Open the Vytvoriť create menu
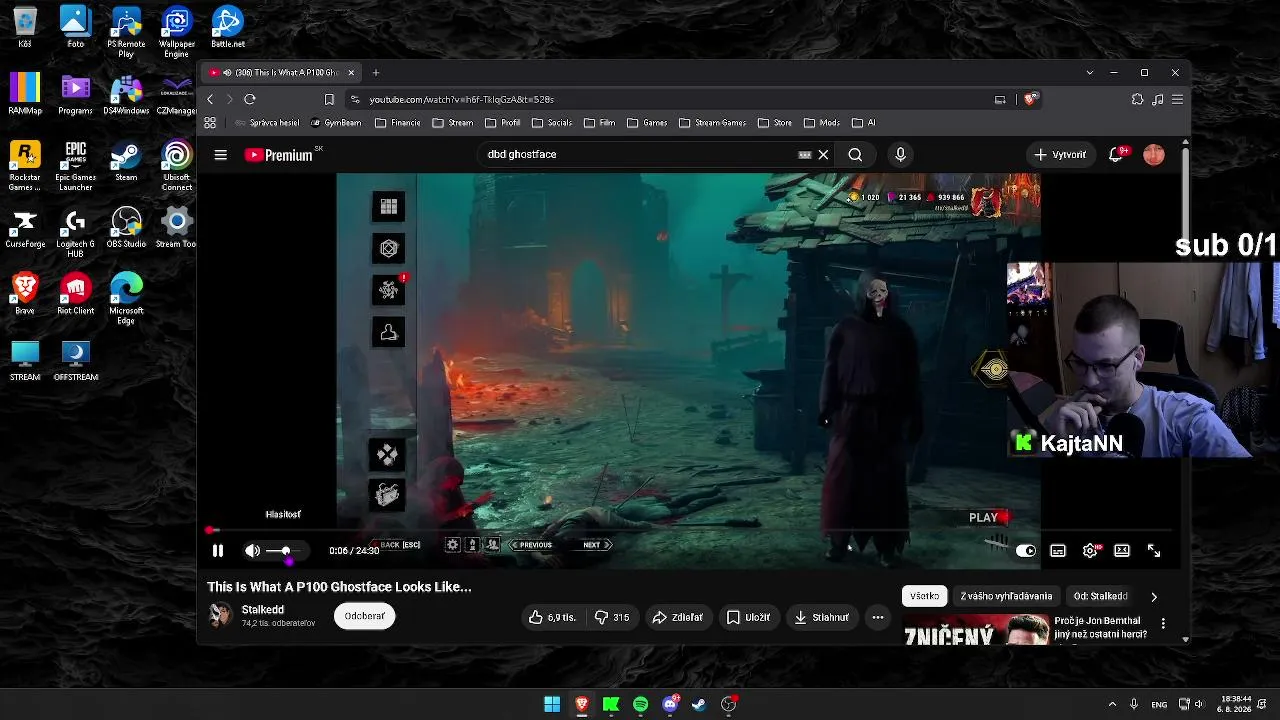 [1060, 155]
